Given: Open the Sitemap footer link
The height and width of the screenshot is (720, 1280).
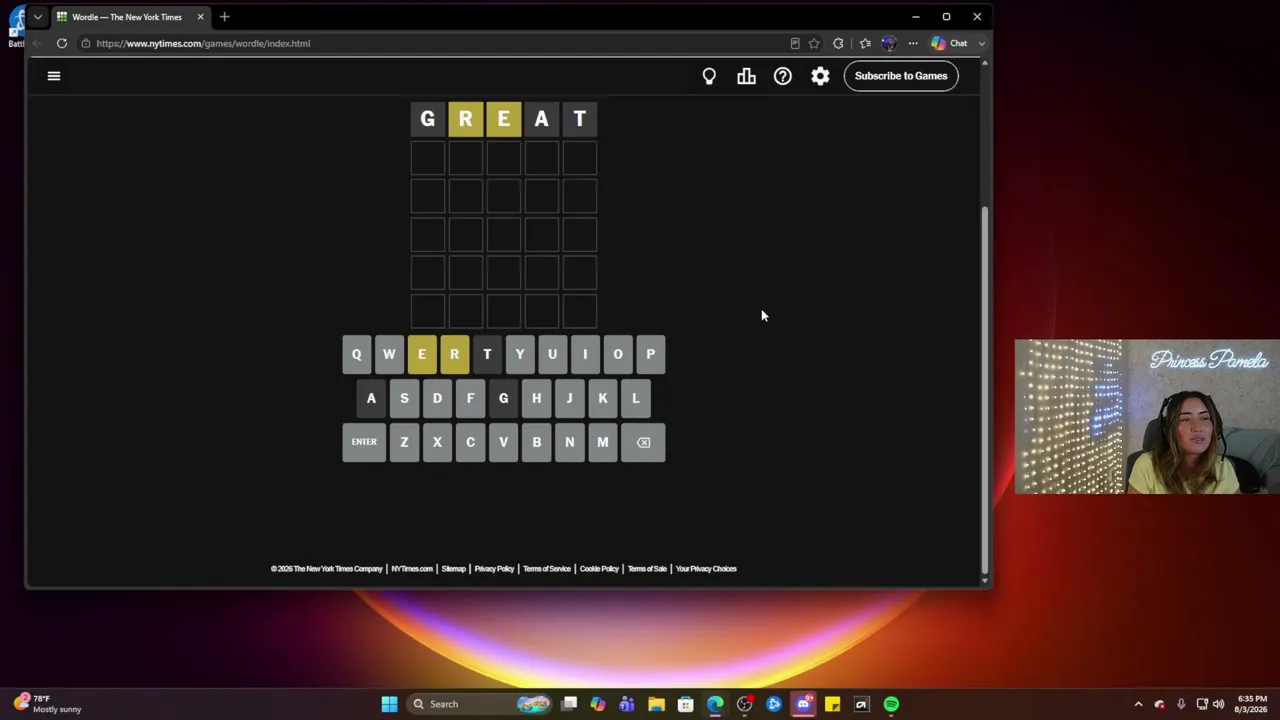Looking at the screenshot, I should 454,569.
